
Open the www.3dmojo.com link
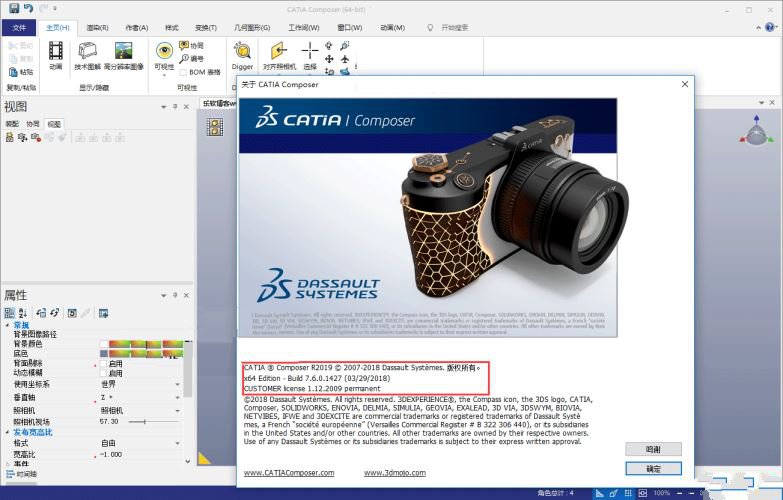(395, 473)
